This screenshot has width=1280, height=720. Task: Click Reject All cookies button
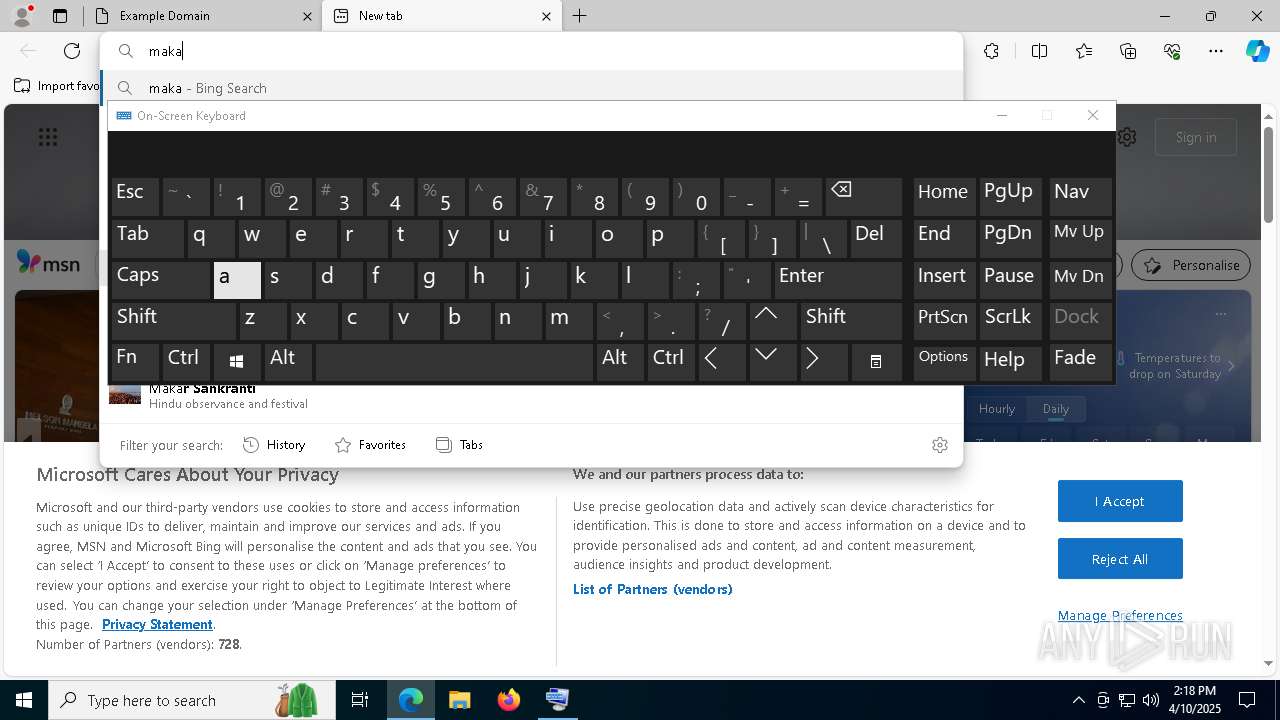[x=1120, y=559]
